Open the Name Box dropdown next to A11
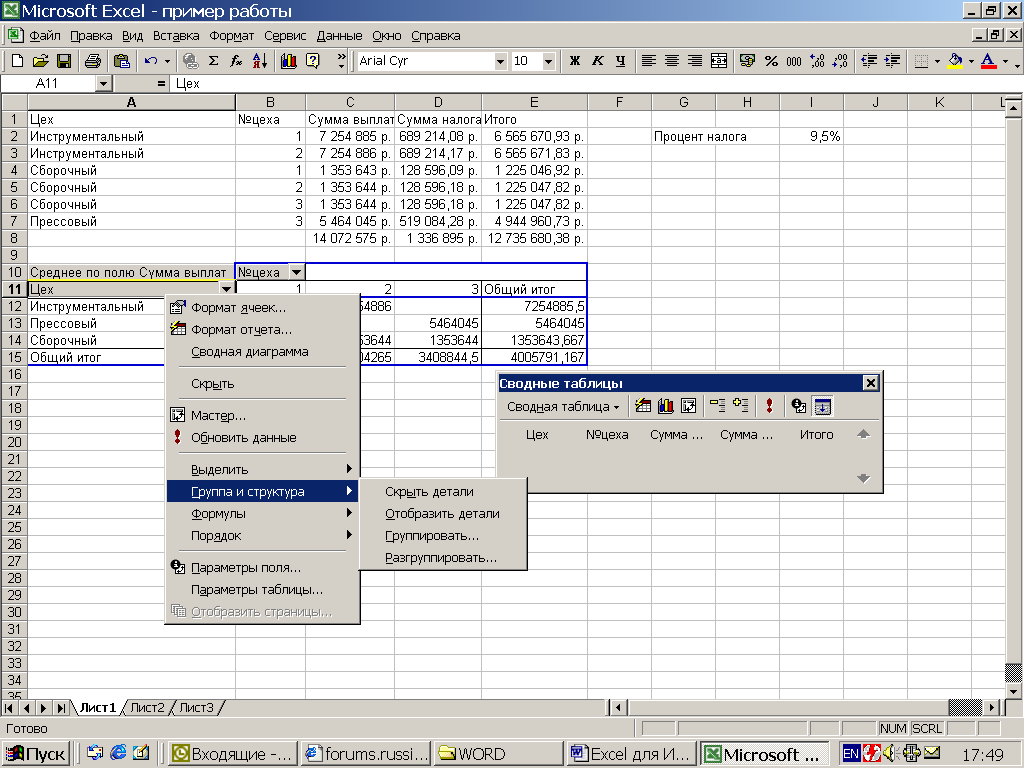Screen dimensions: 1024x768 tap(103, 84)
